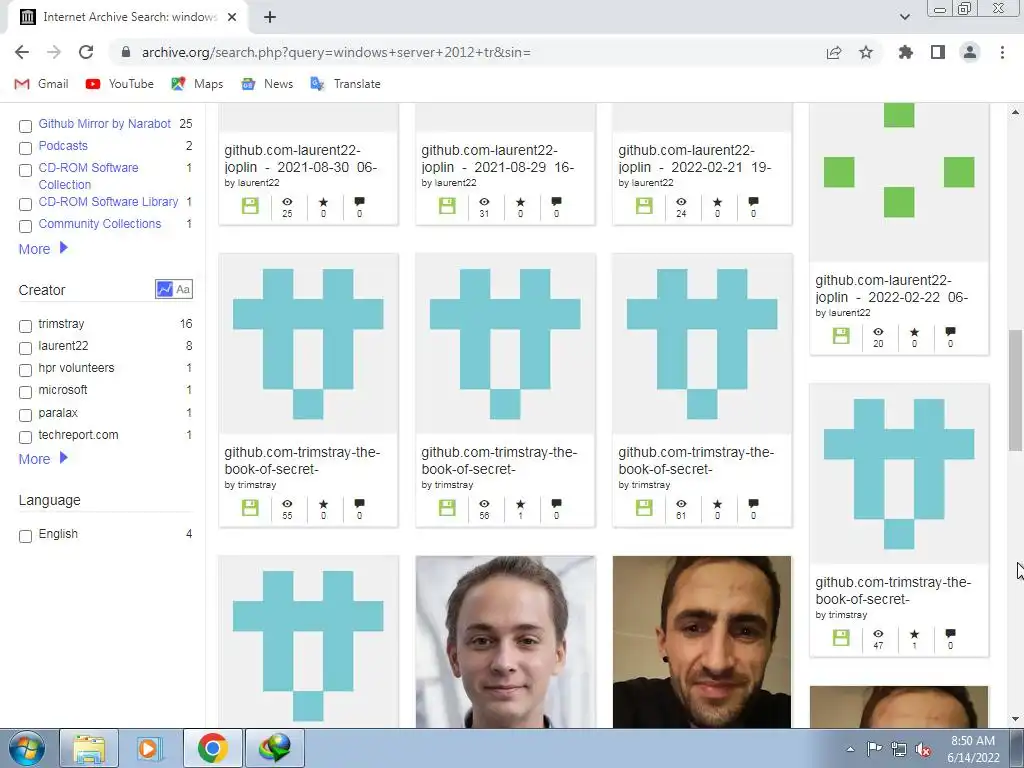Open the Extensions puzzle icon
This screenshot has width=1024, height=768.
tap(905, 52)
